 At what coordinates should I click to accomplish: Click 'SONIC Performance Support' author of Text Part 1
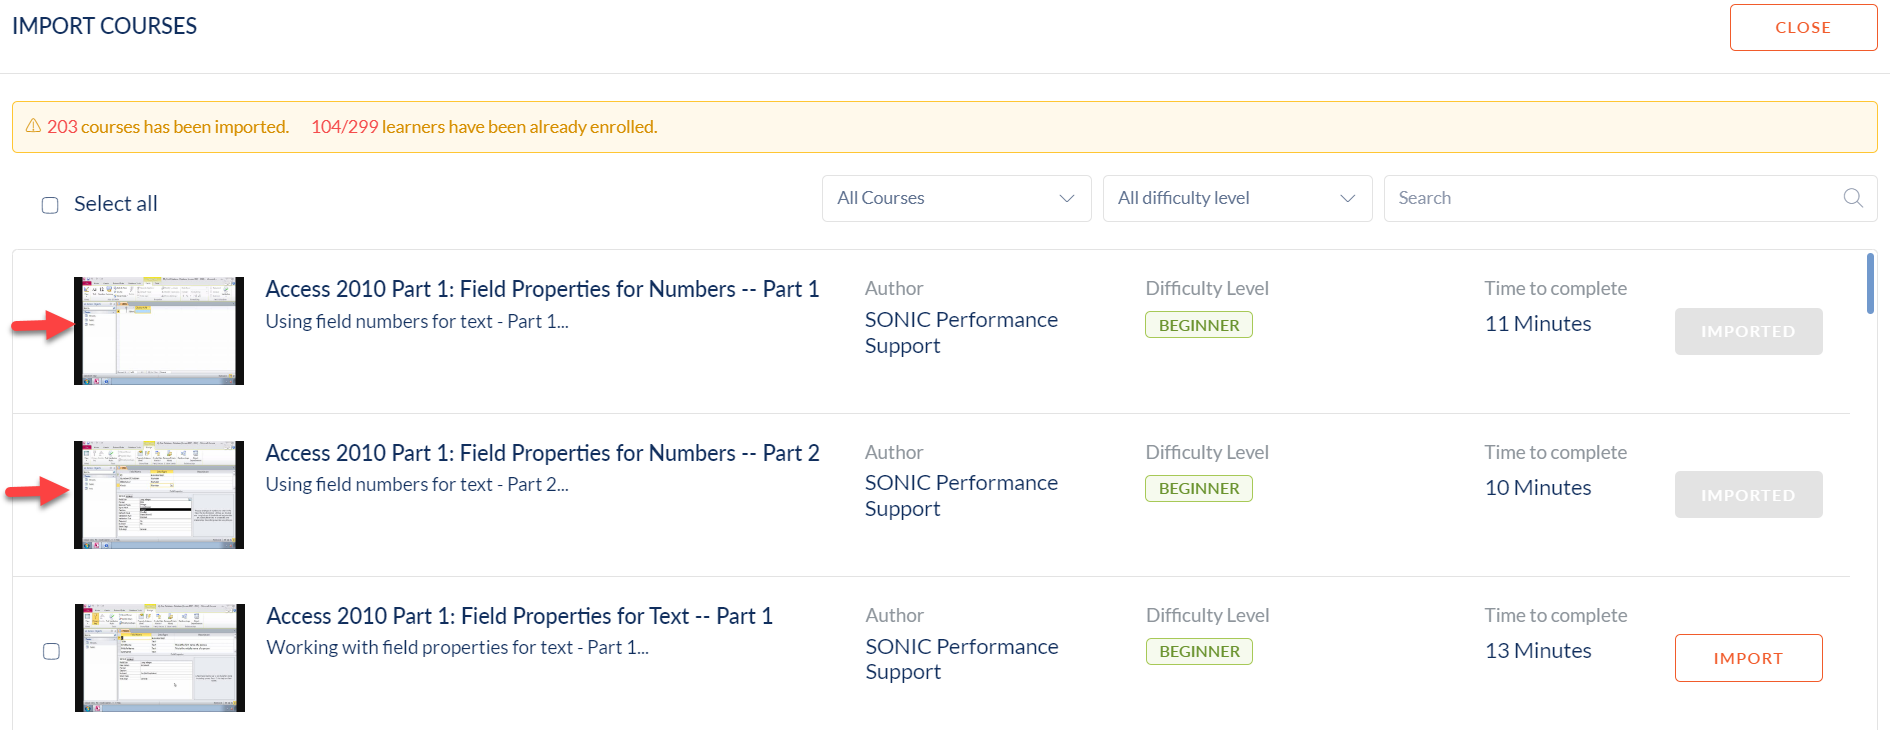click(962, 659)
